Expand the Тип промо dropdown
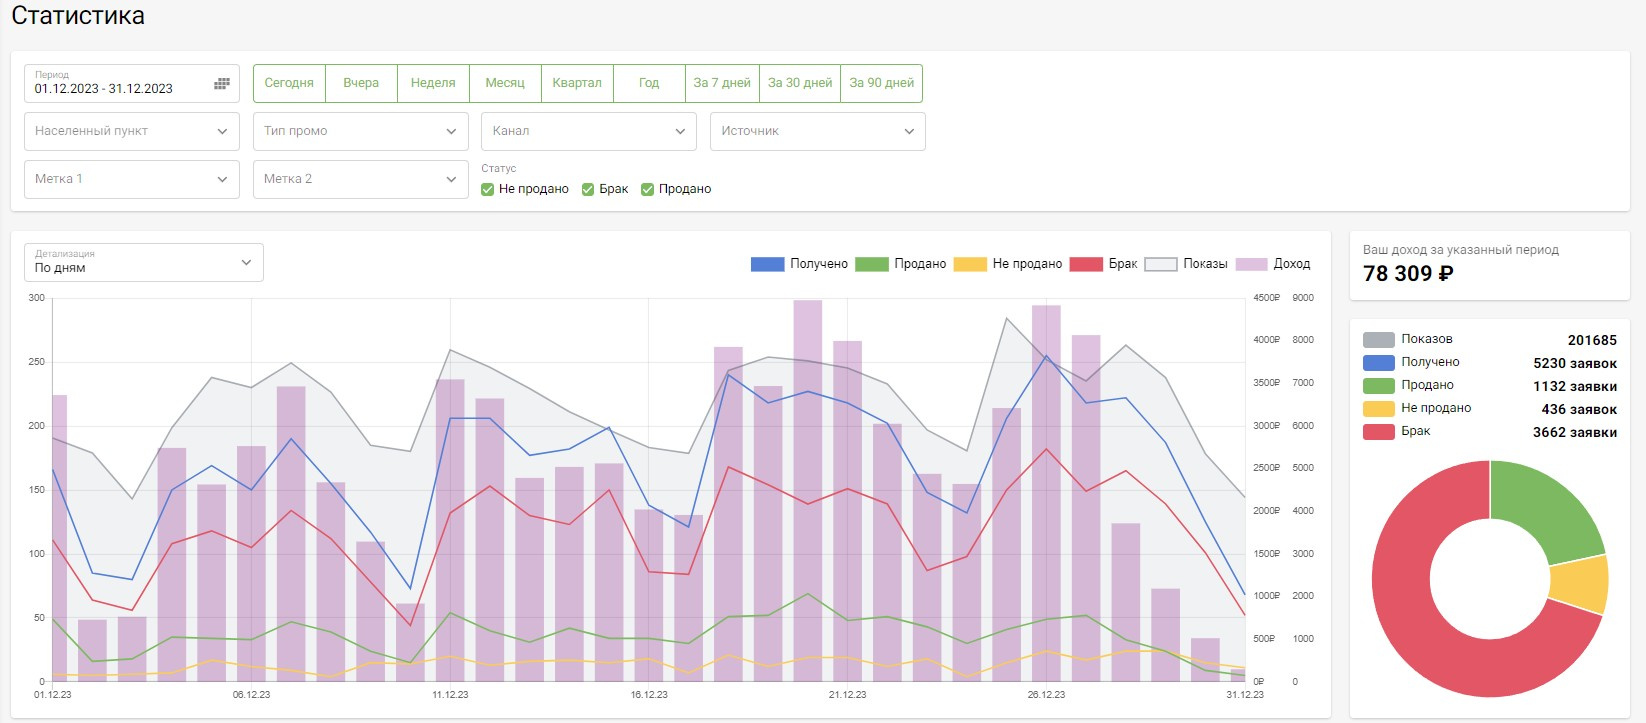Screen dimensions: 1646x723 pos(360,131)
